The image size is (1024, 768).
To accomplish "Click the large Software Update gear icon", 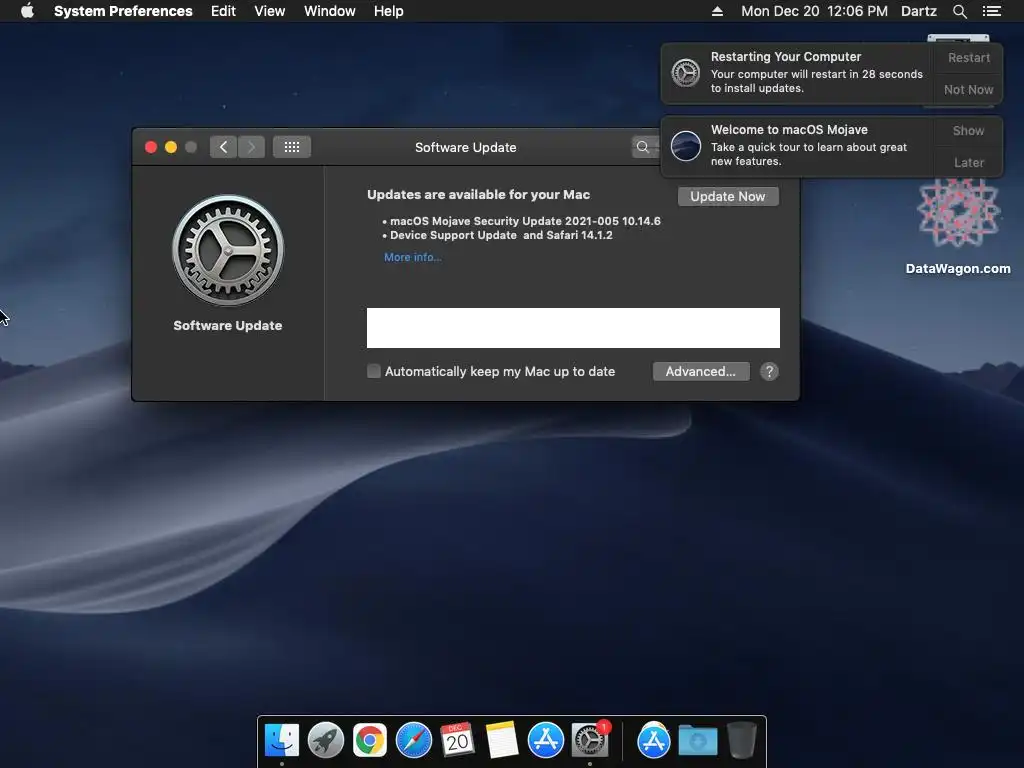I will point(228,250).
